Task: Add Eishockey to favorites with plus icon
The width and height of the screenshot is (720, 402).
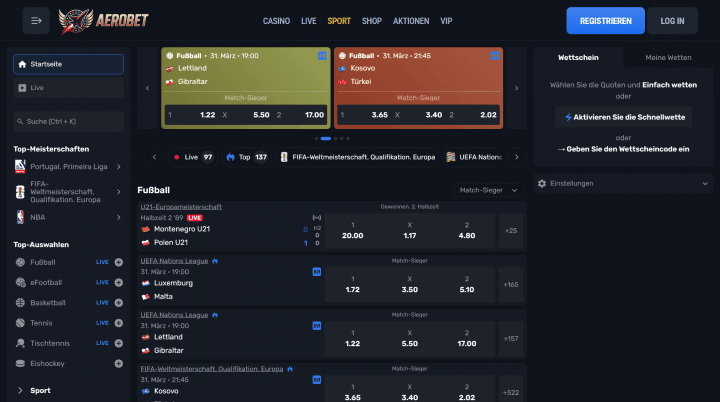Action: (x=119, y=363)
